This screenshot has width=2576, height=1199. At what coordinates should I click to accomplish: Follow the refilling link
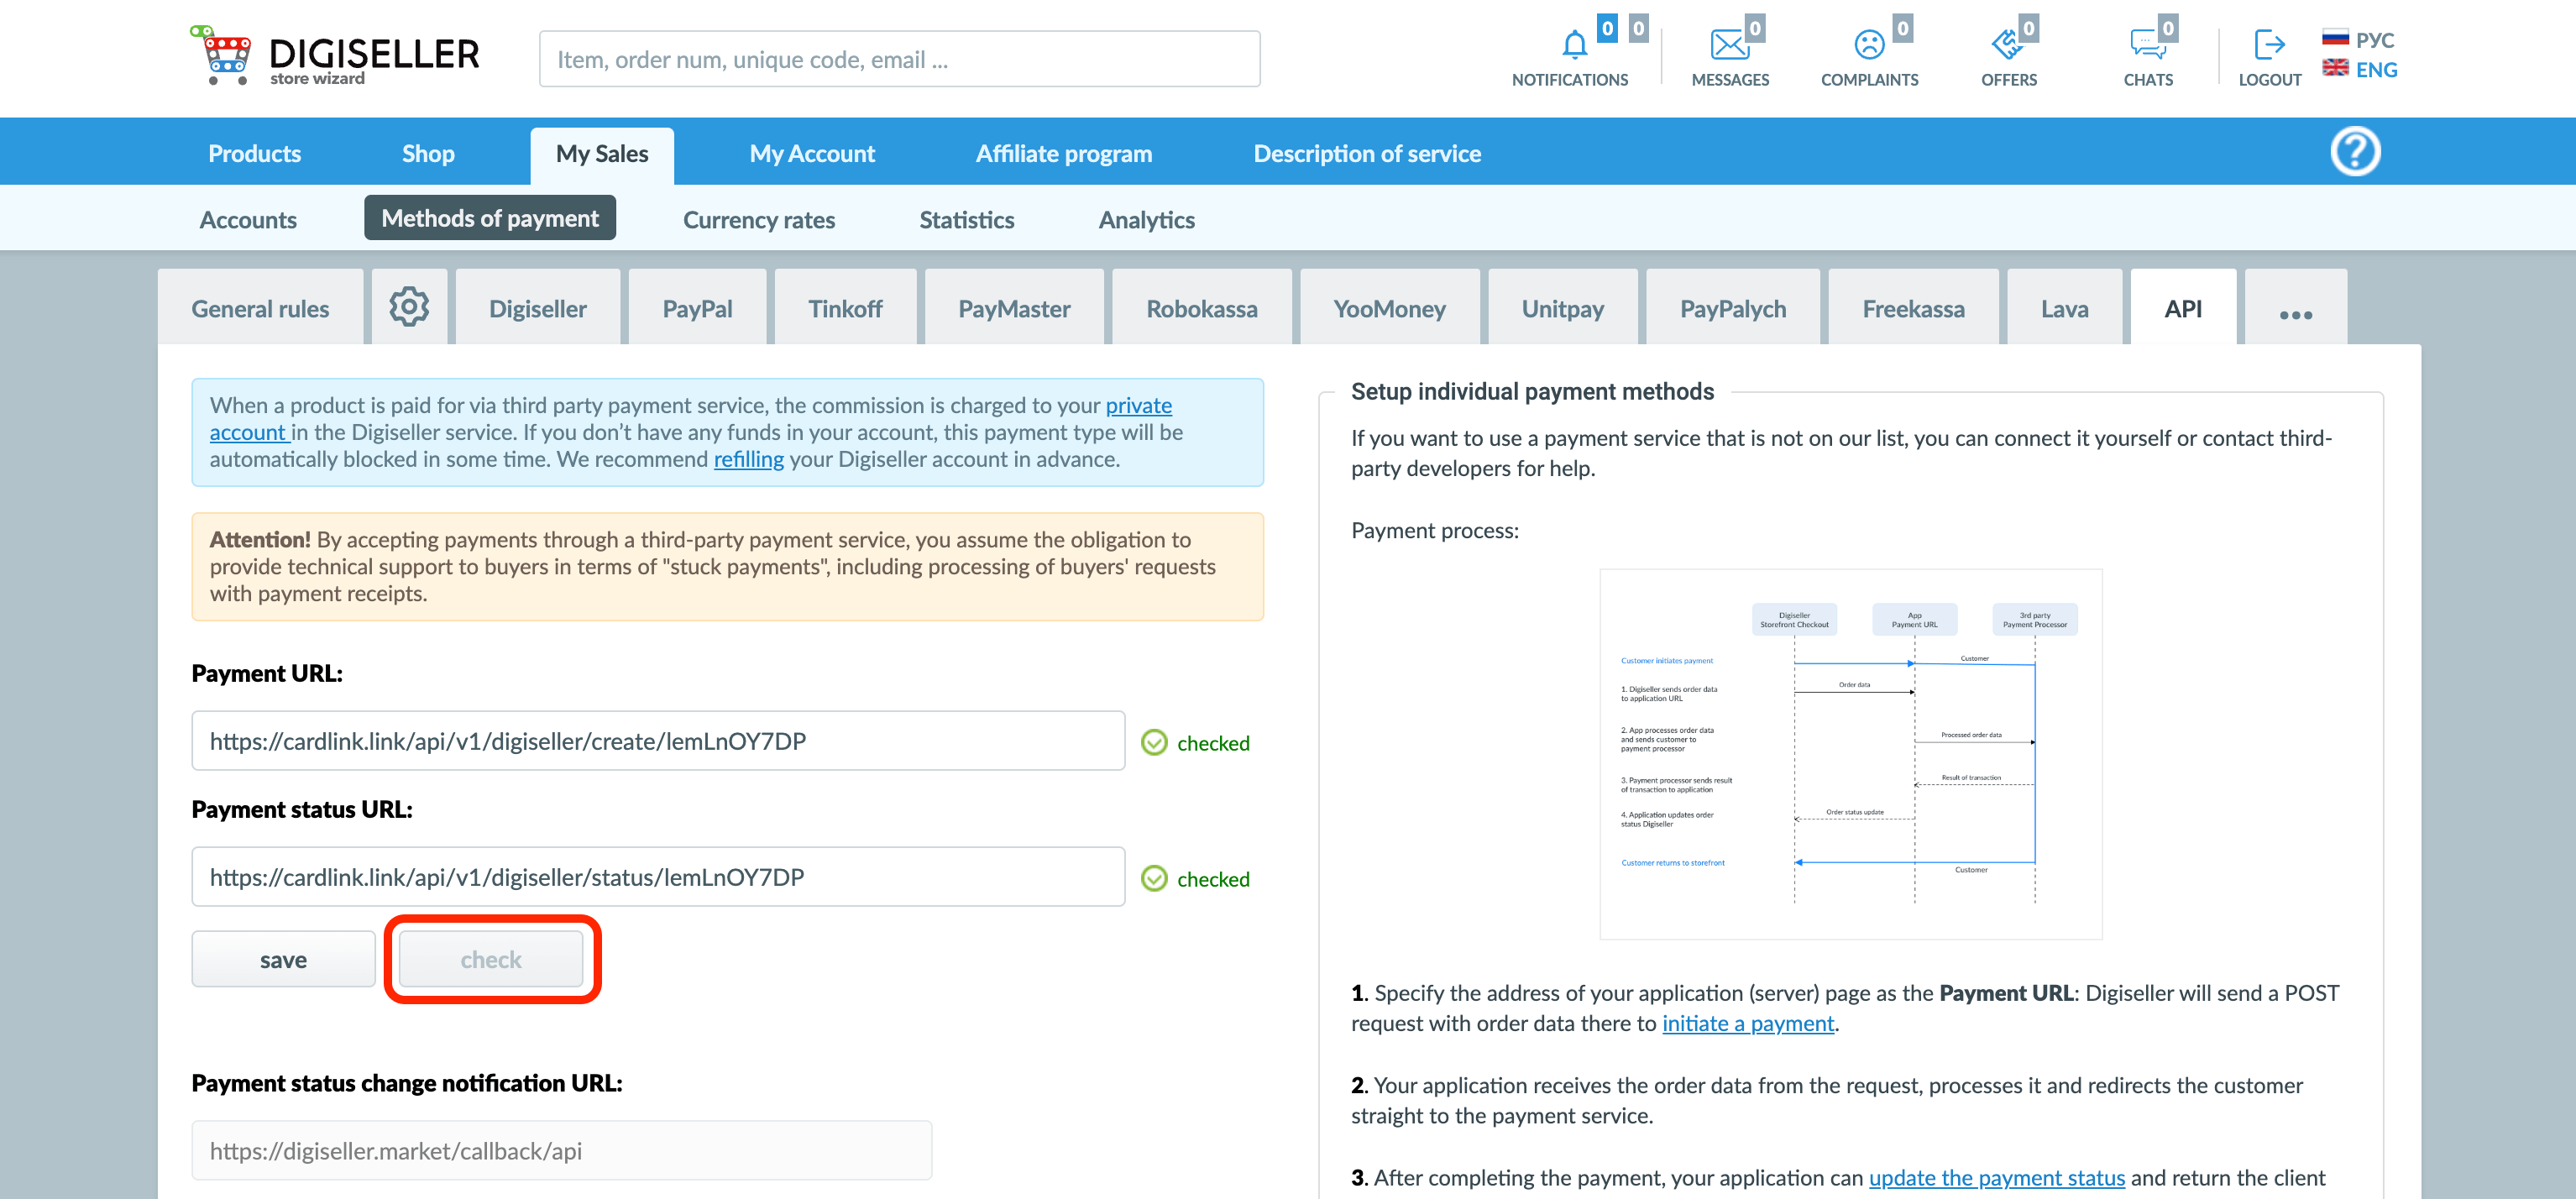pos(748,459)
